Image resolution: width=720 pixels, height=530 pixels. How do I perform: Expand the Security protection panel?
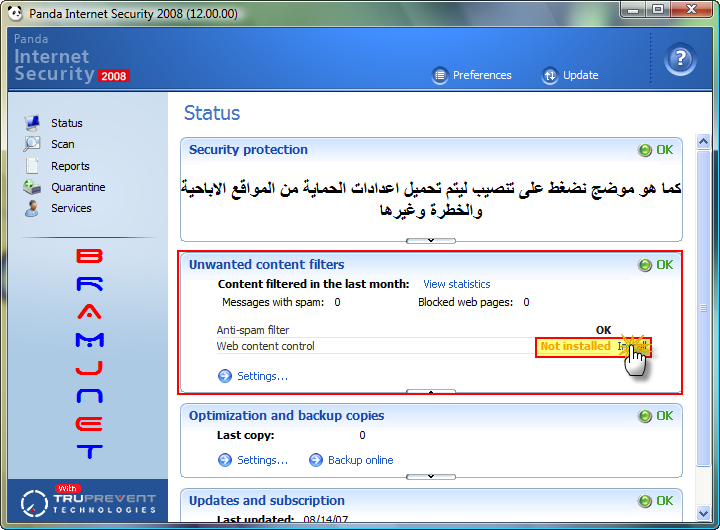[431, 240]
